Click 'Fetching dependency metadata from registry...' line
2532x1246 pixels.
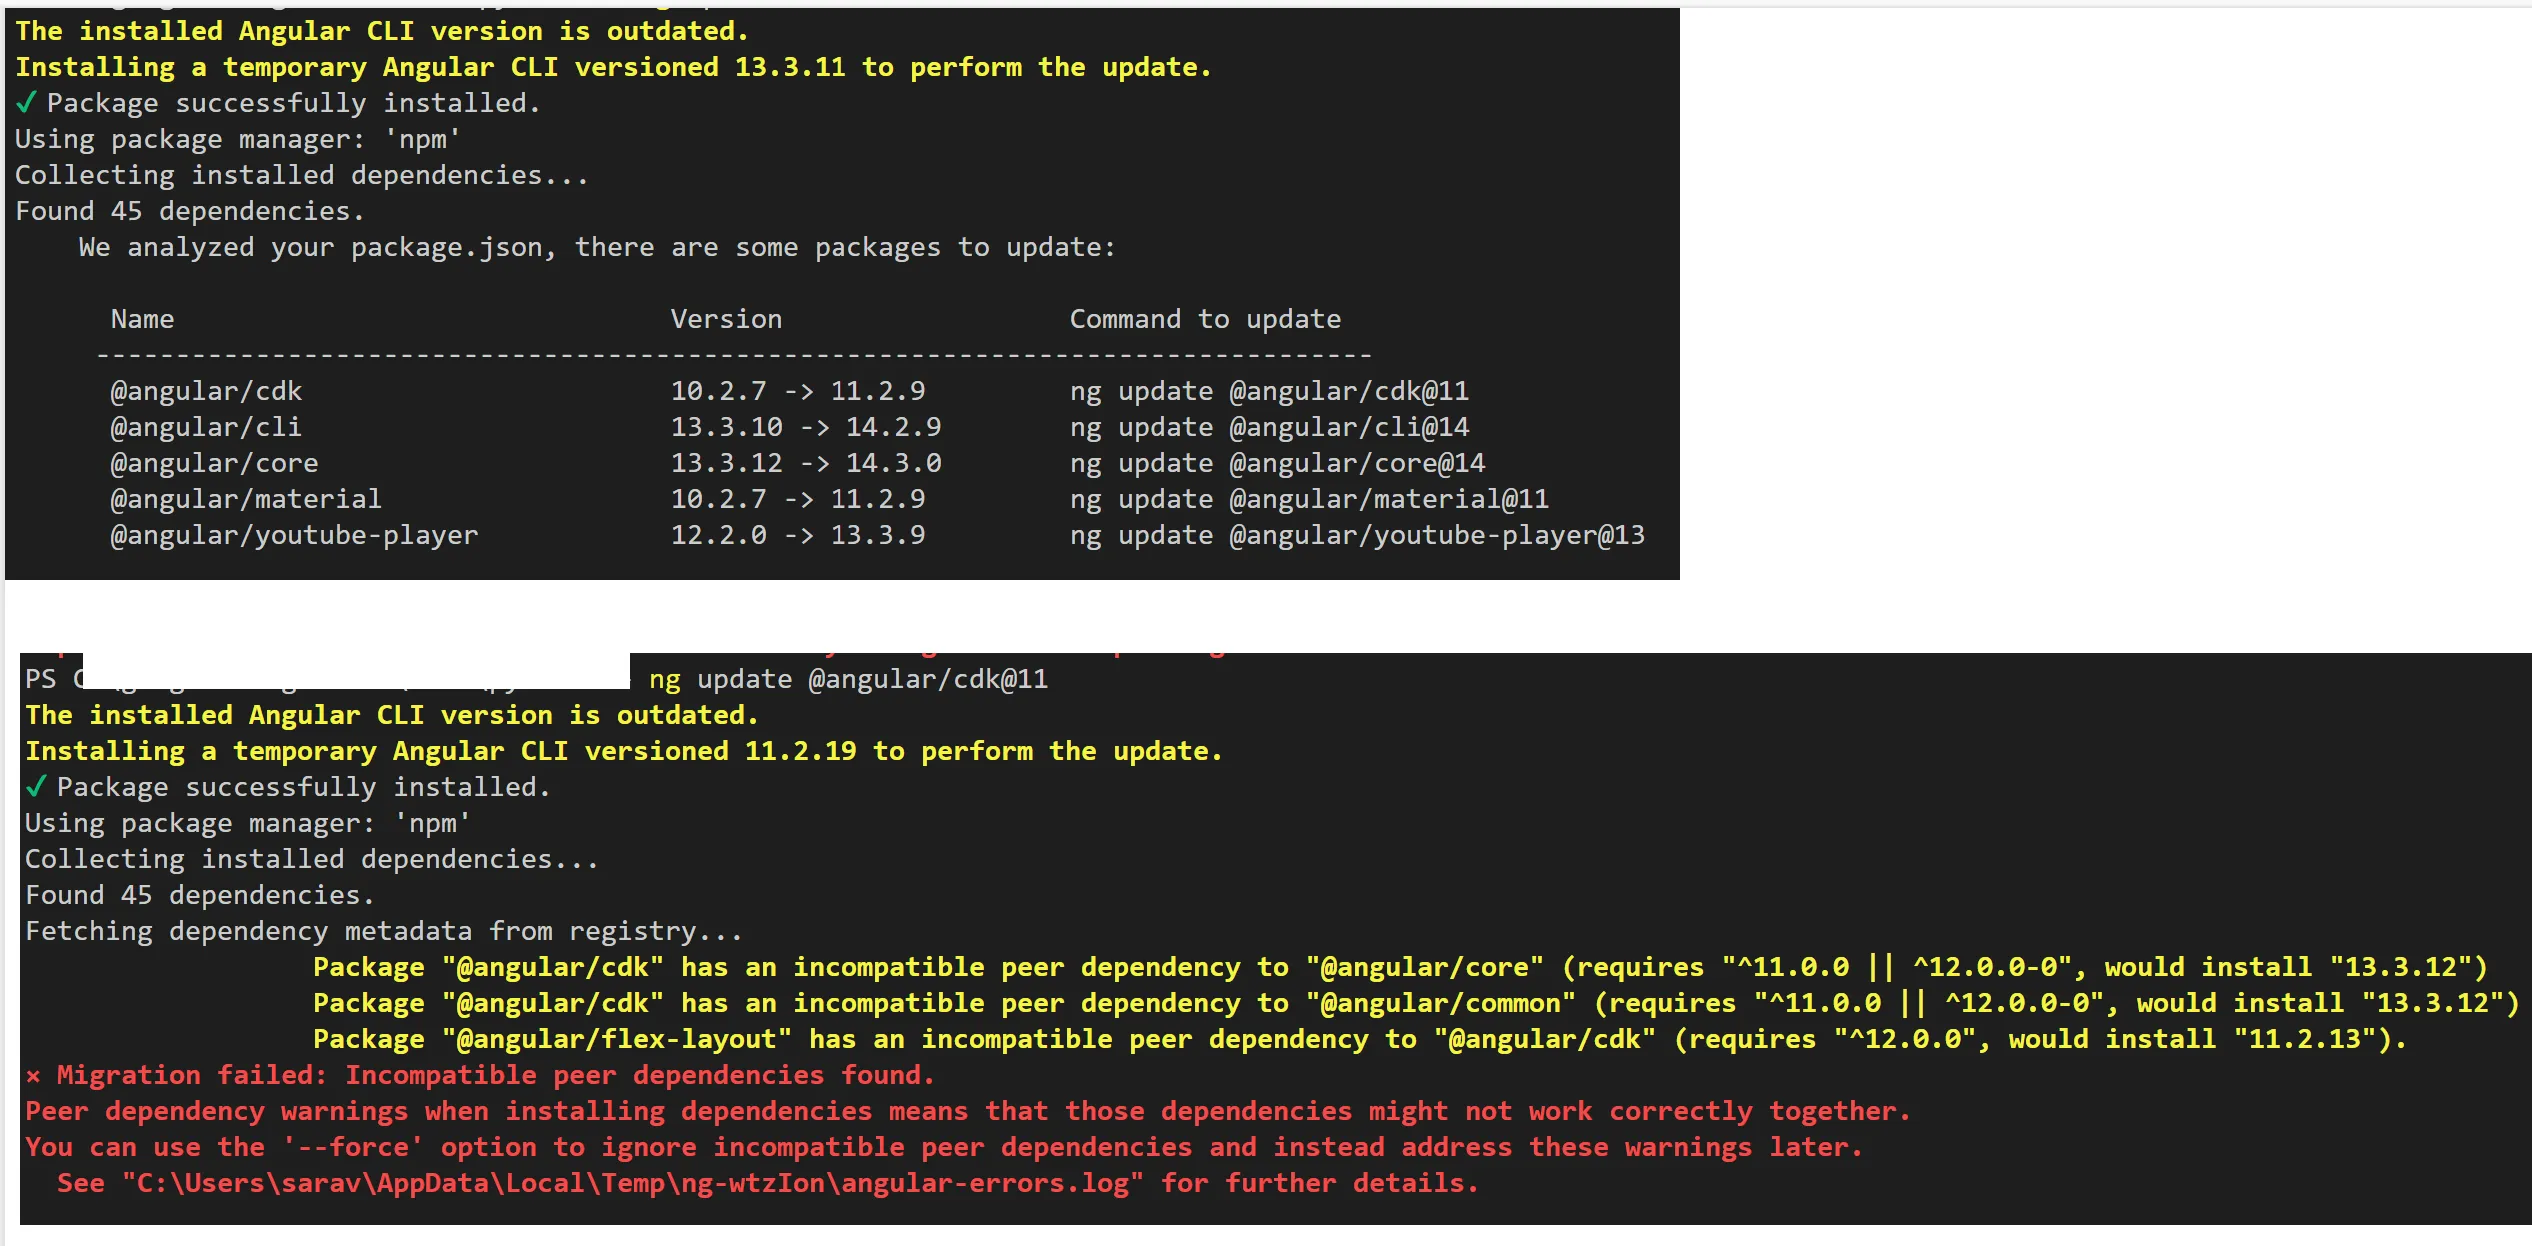point(383,931)
